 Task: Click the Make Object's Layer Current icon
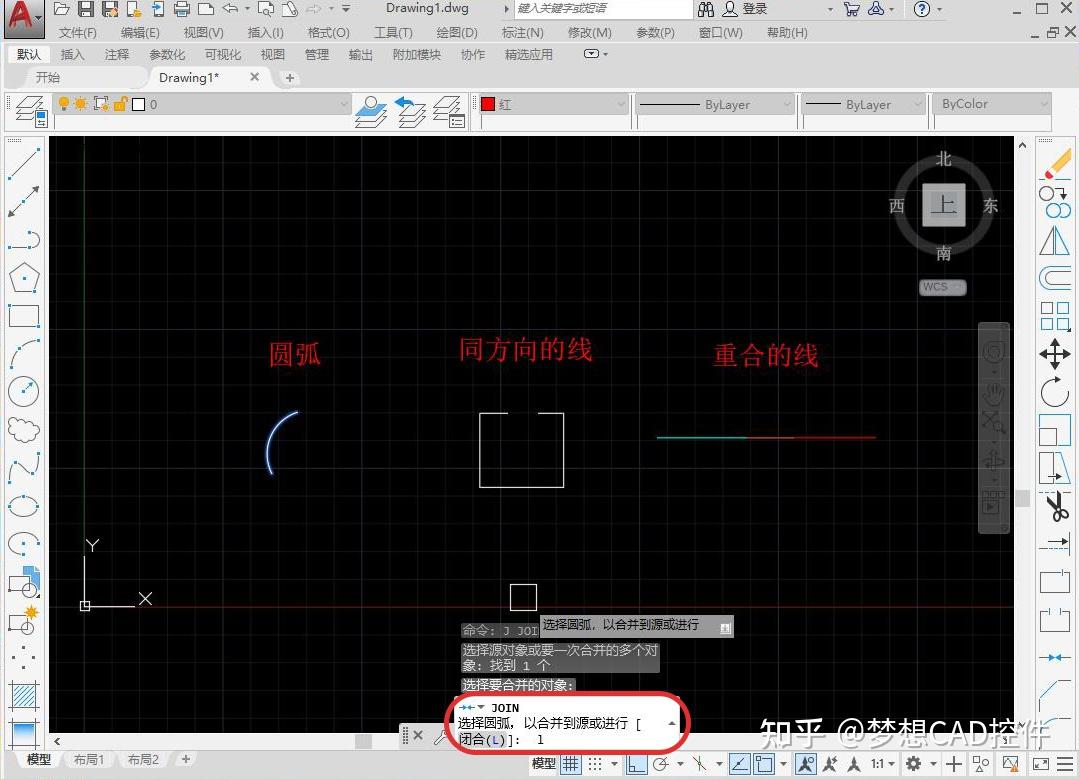(x=371, y=111)
